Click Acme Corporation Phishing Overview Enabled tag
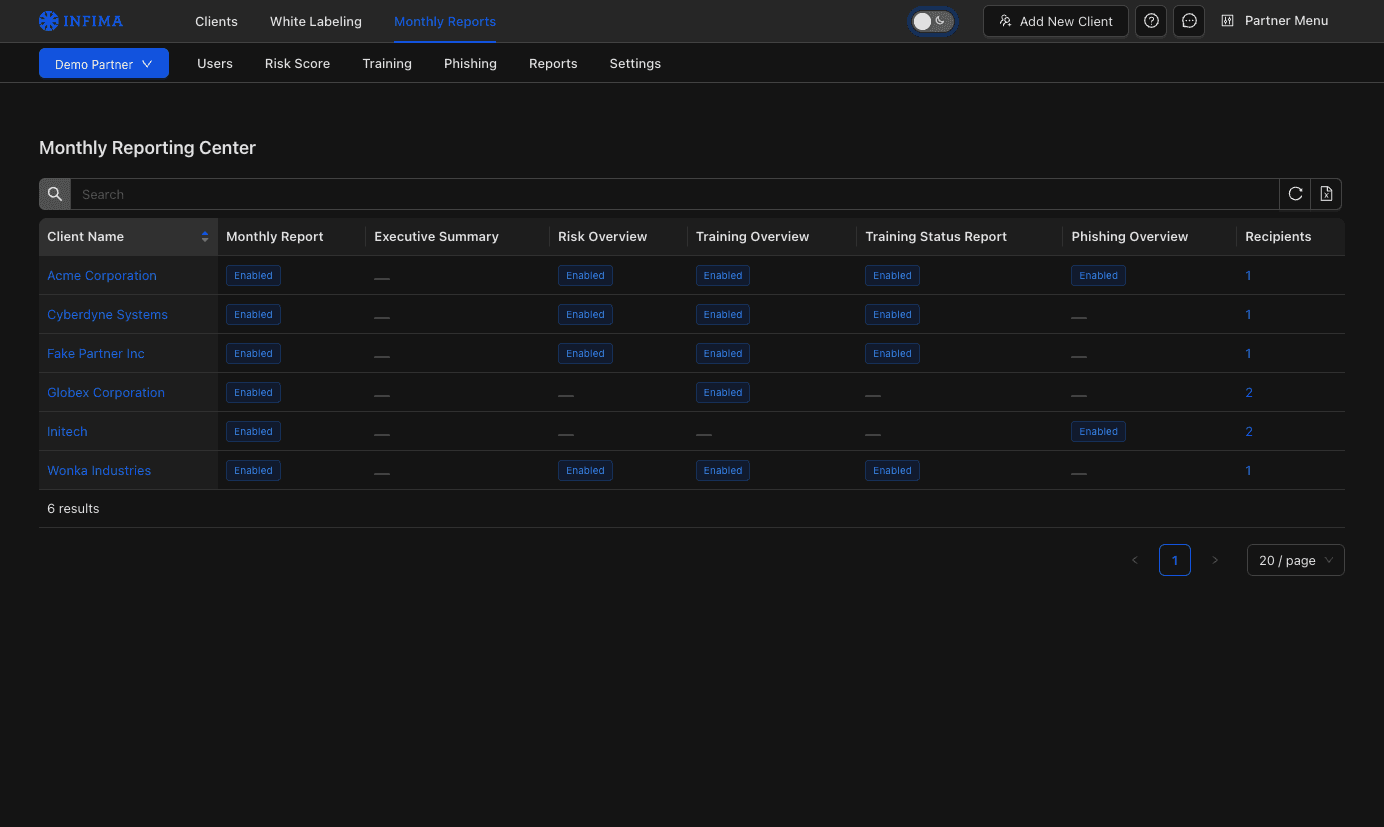Viewport: 1384px width, 827px height. point(1098,275)
